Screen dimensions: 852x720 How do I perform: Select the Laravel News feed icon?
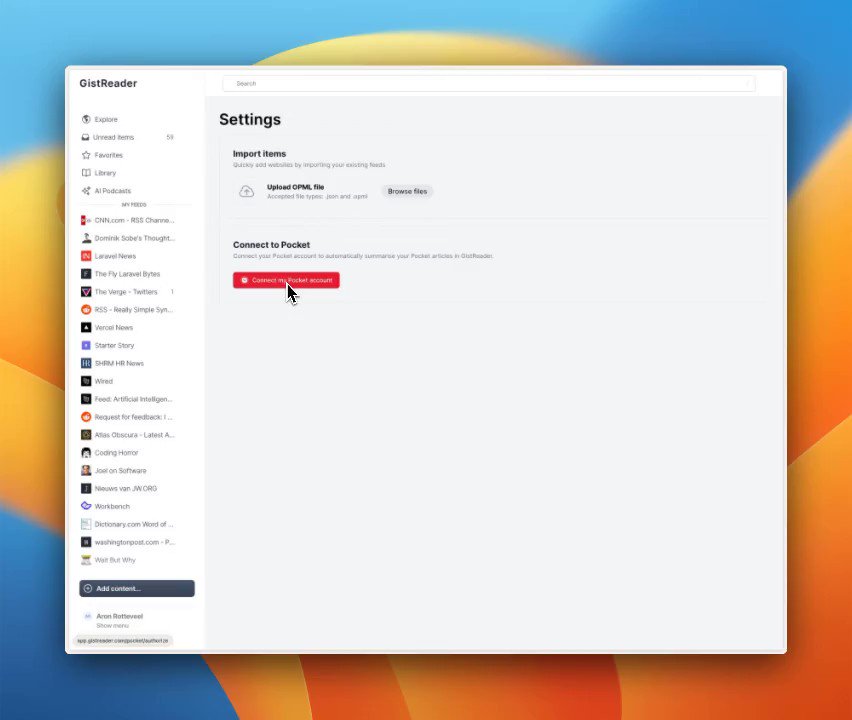pyautogui.click(x=87, y=256)
